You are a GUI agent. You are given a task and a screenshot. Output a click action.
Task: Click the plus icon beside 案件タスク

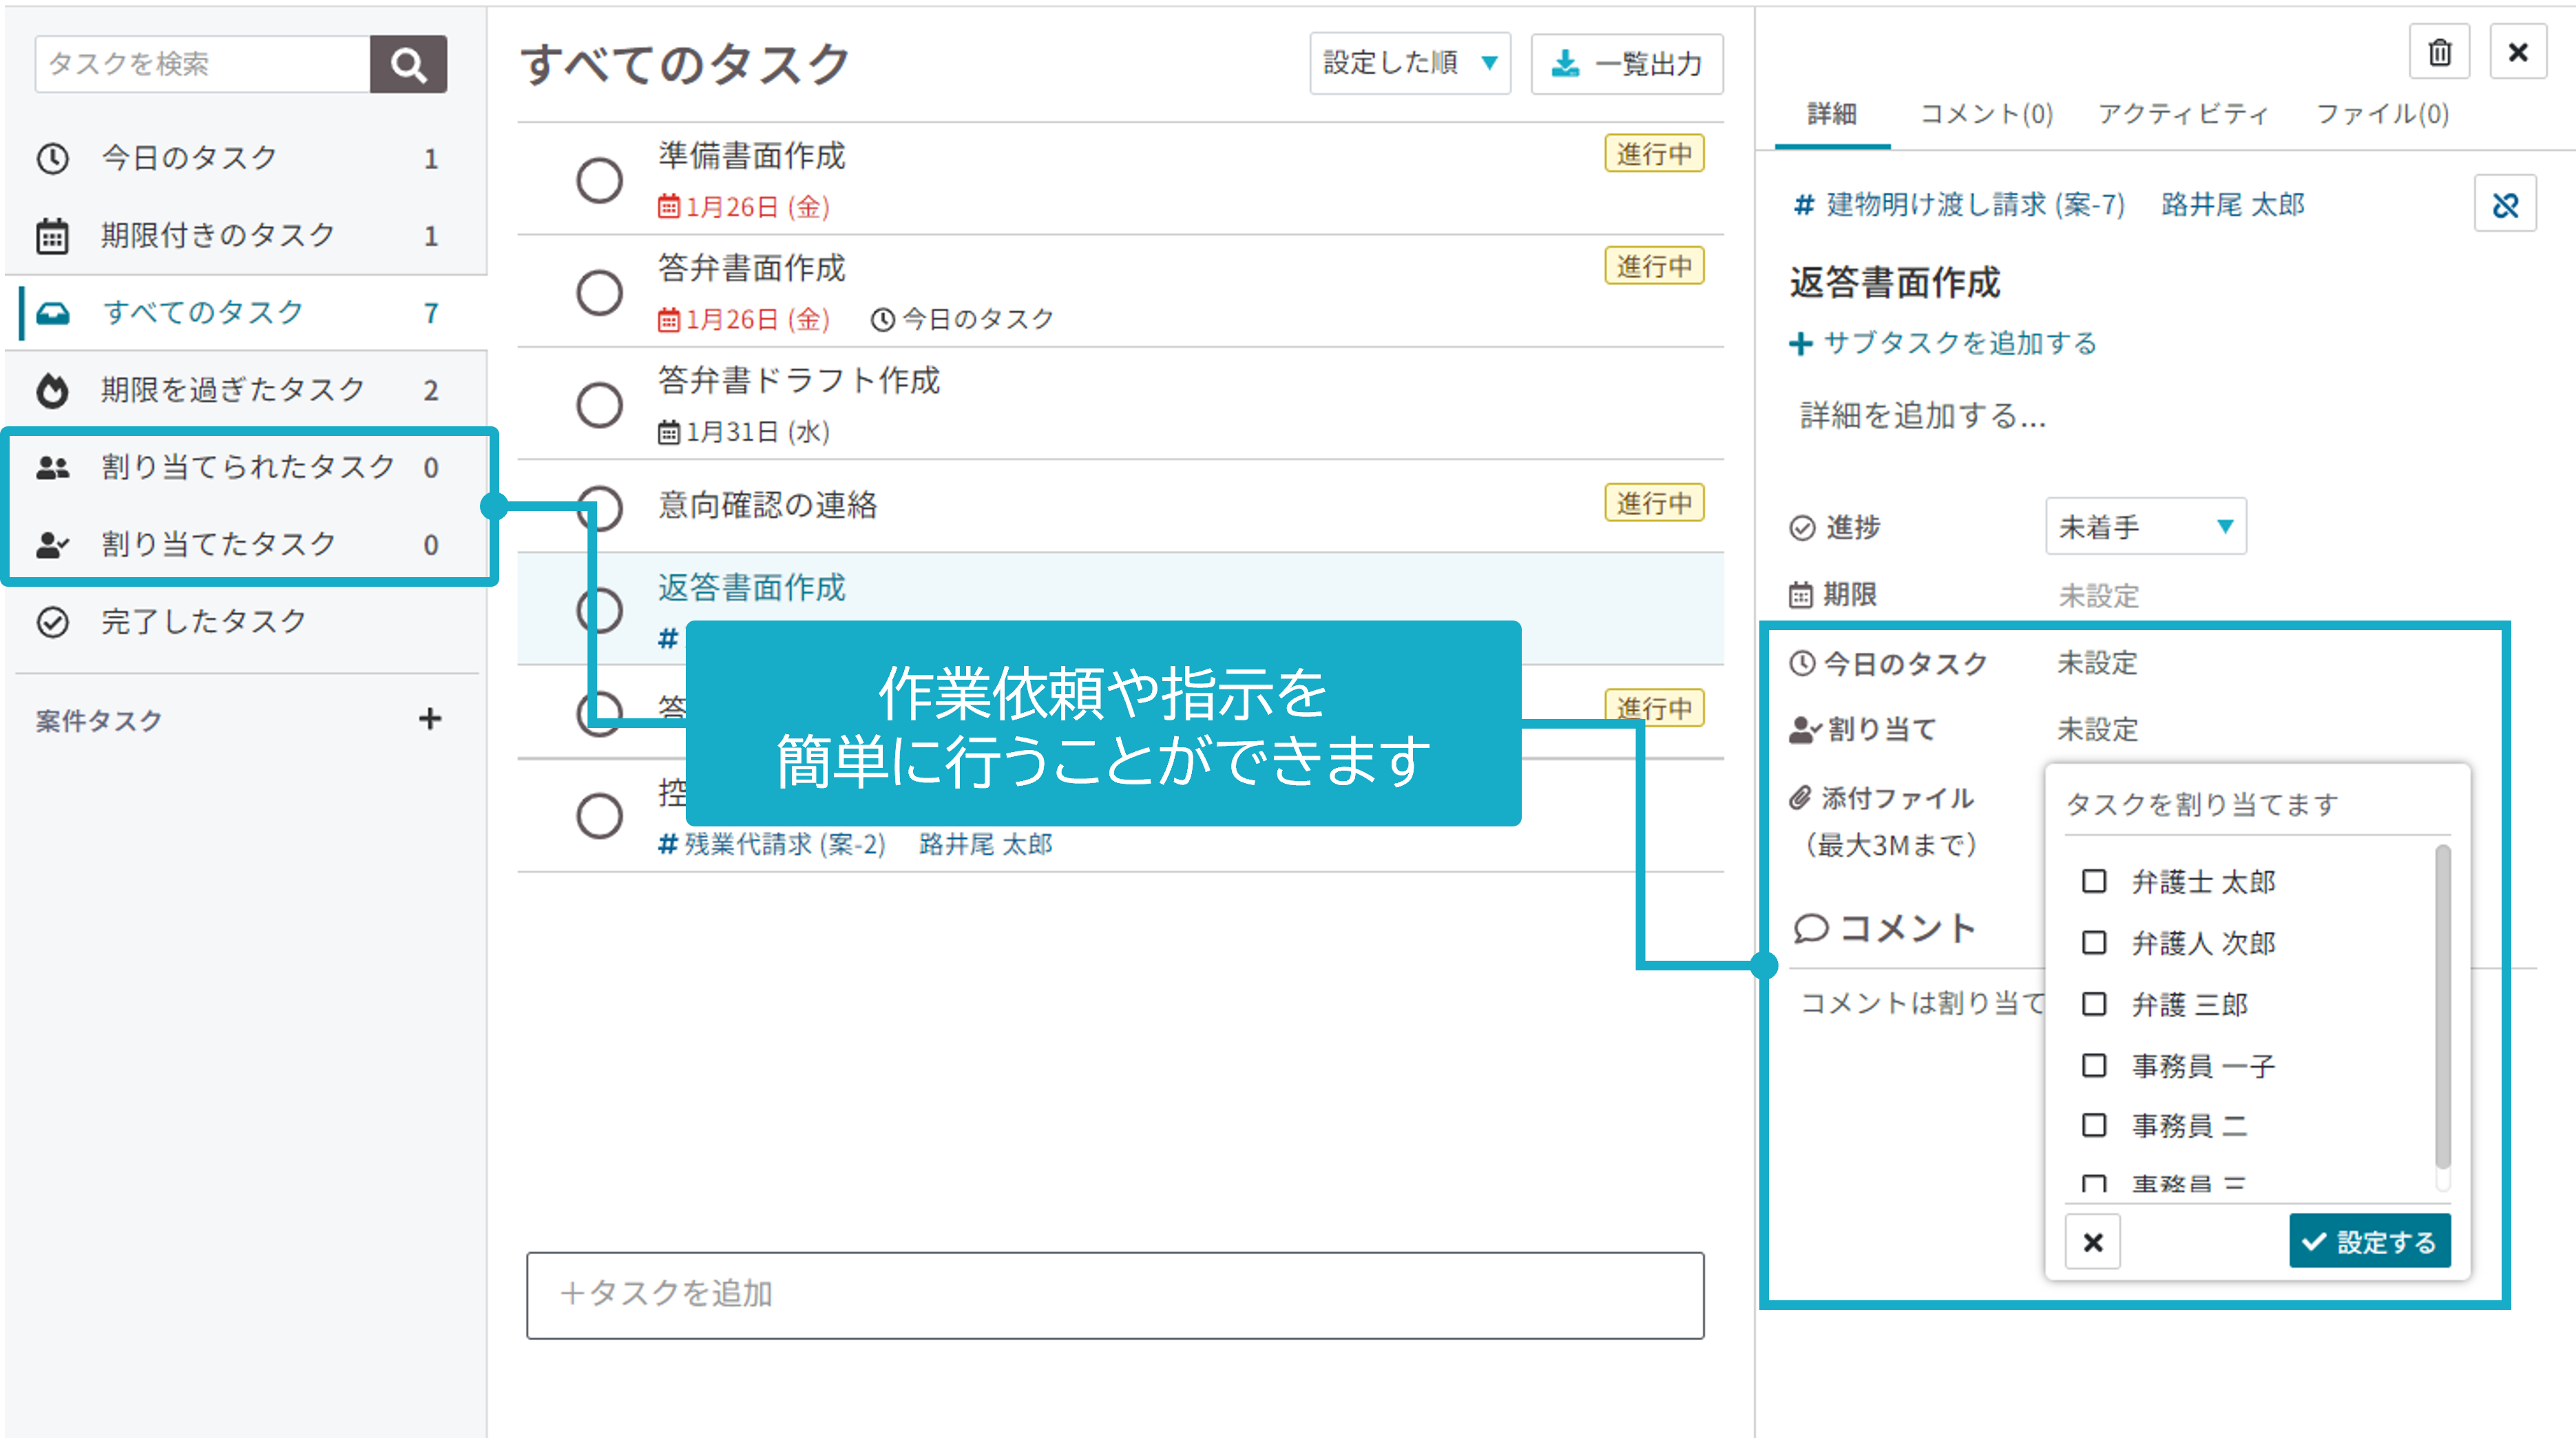pyautogui.click(x=430, y=719)
